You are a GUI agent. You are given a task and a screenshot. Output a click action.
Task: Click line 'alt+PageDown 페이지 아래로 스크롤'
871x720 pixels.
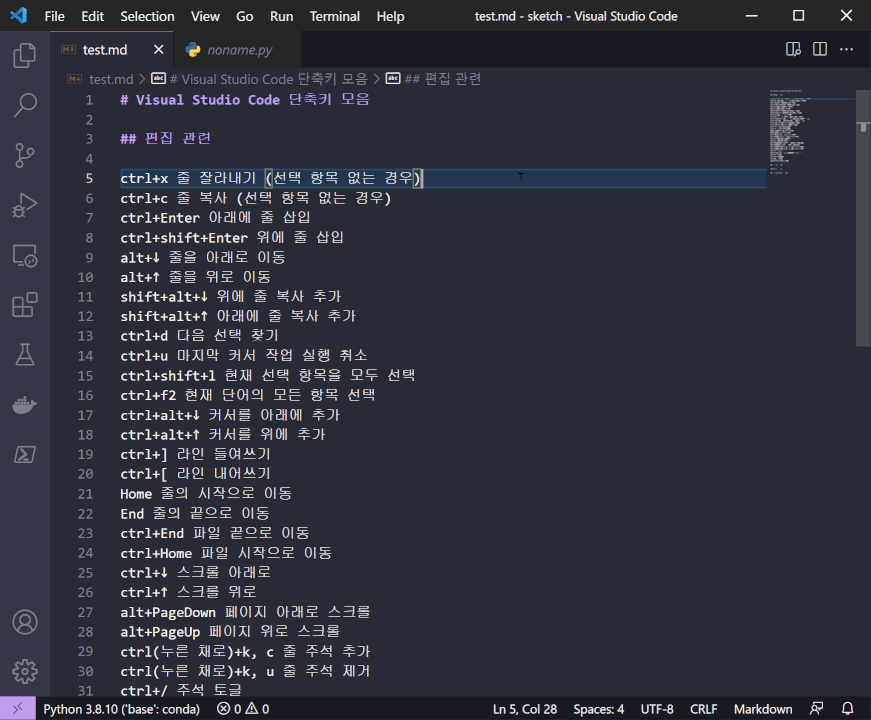point(245,612)
